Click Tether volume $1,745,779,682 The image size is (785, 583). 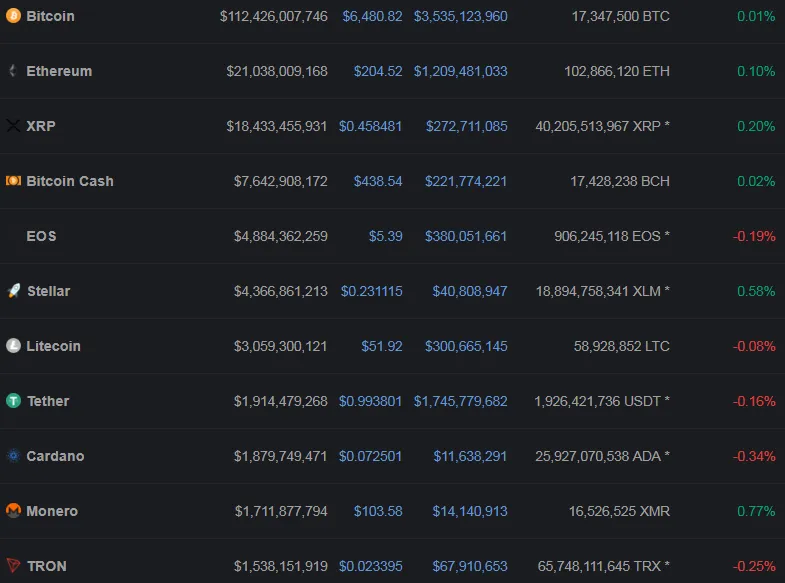point(461,401)
